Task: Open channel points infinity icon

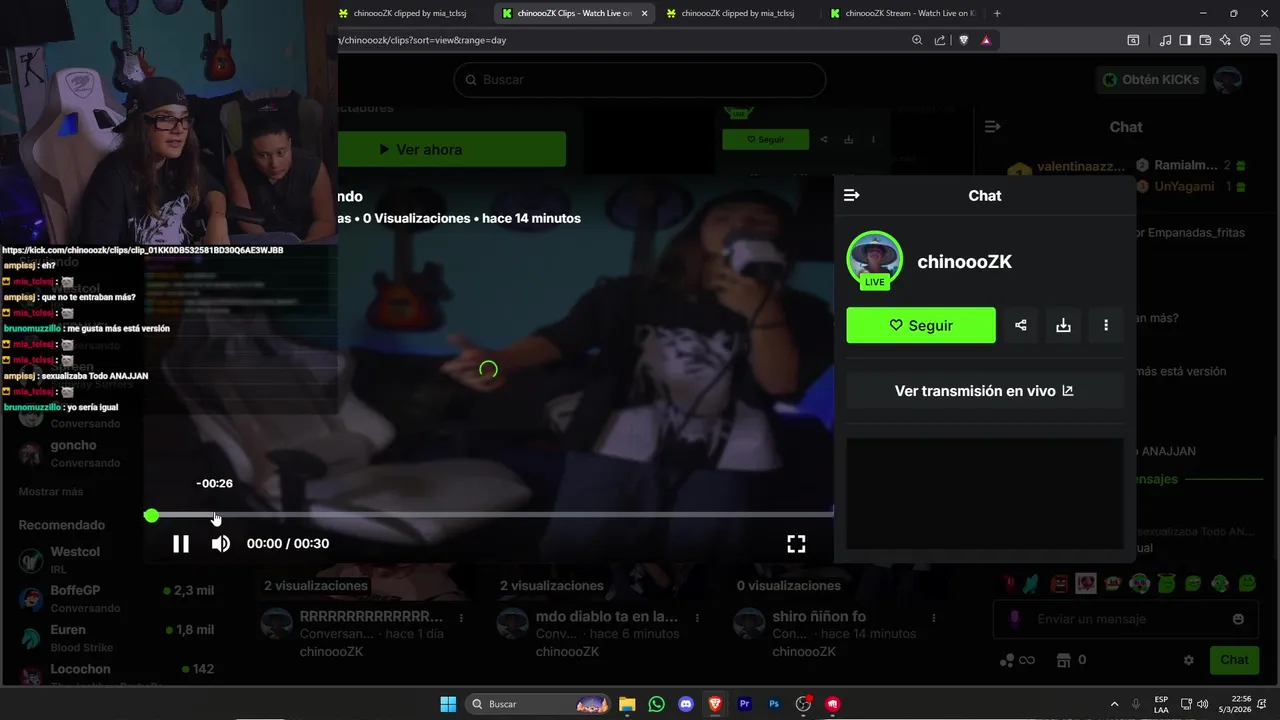Action: click(1017, 660)
